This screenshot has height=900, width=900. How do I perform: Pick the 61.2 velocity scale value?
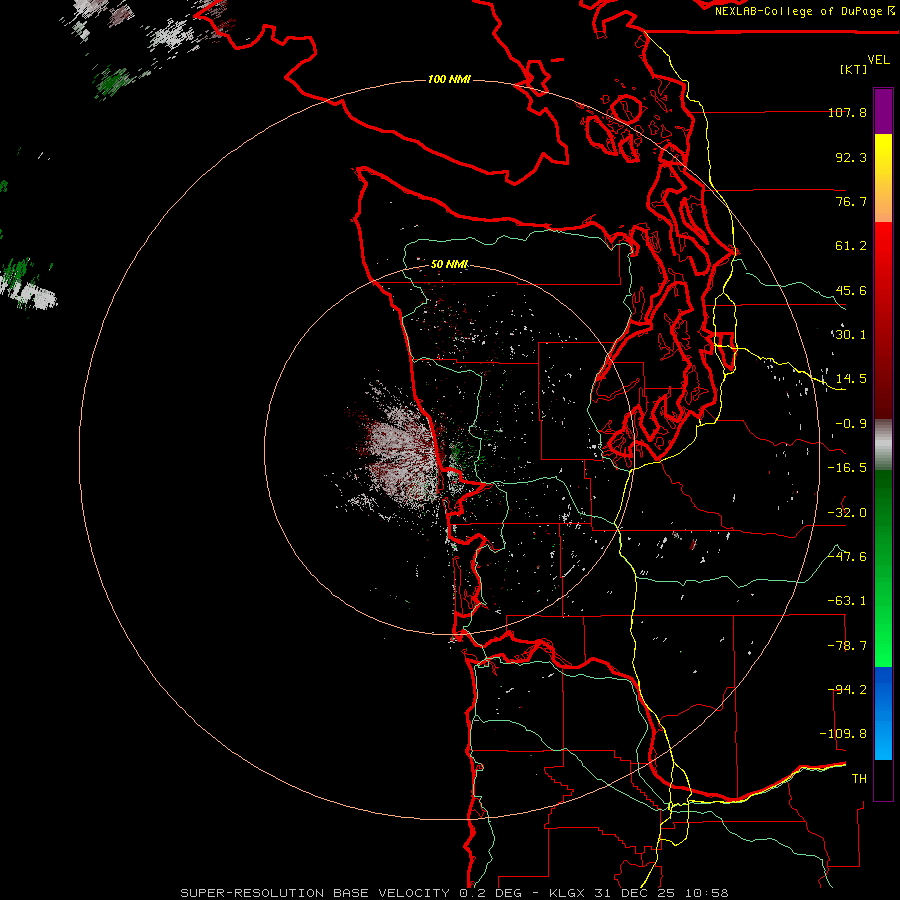point(851,246)
